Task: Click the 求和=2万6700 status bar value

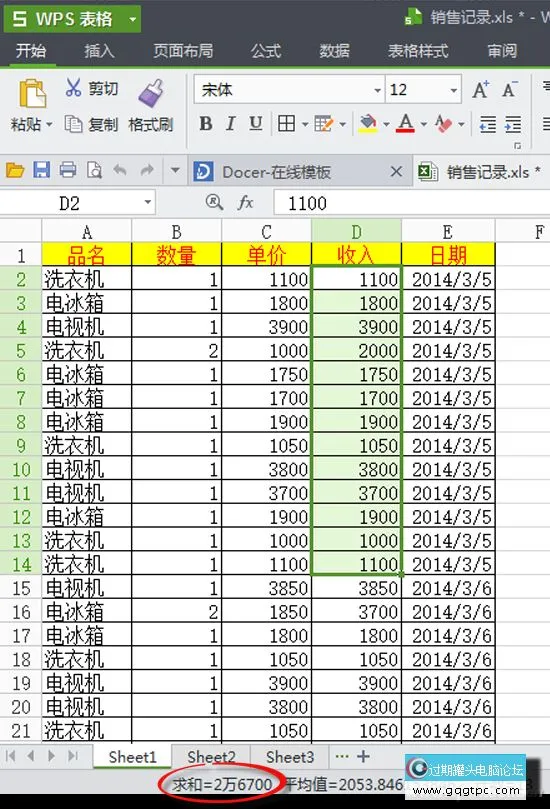Action: pyautogui.click(x=222, y=784)
